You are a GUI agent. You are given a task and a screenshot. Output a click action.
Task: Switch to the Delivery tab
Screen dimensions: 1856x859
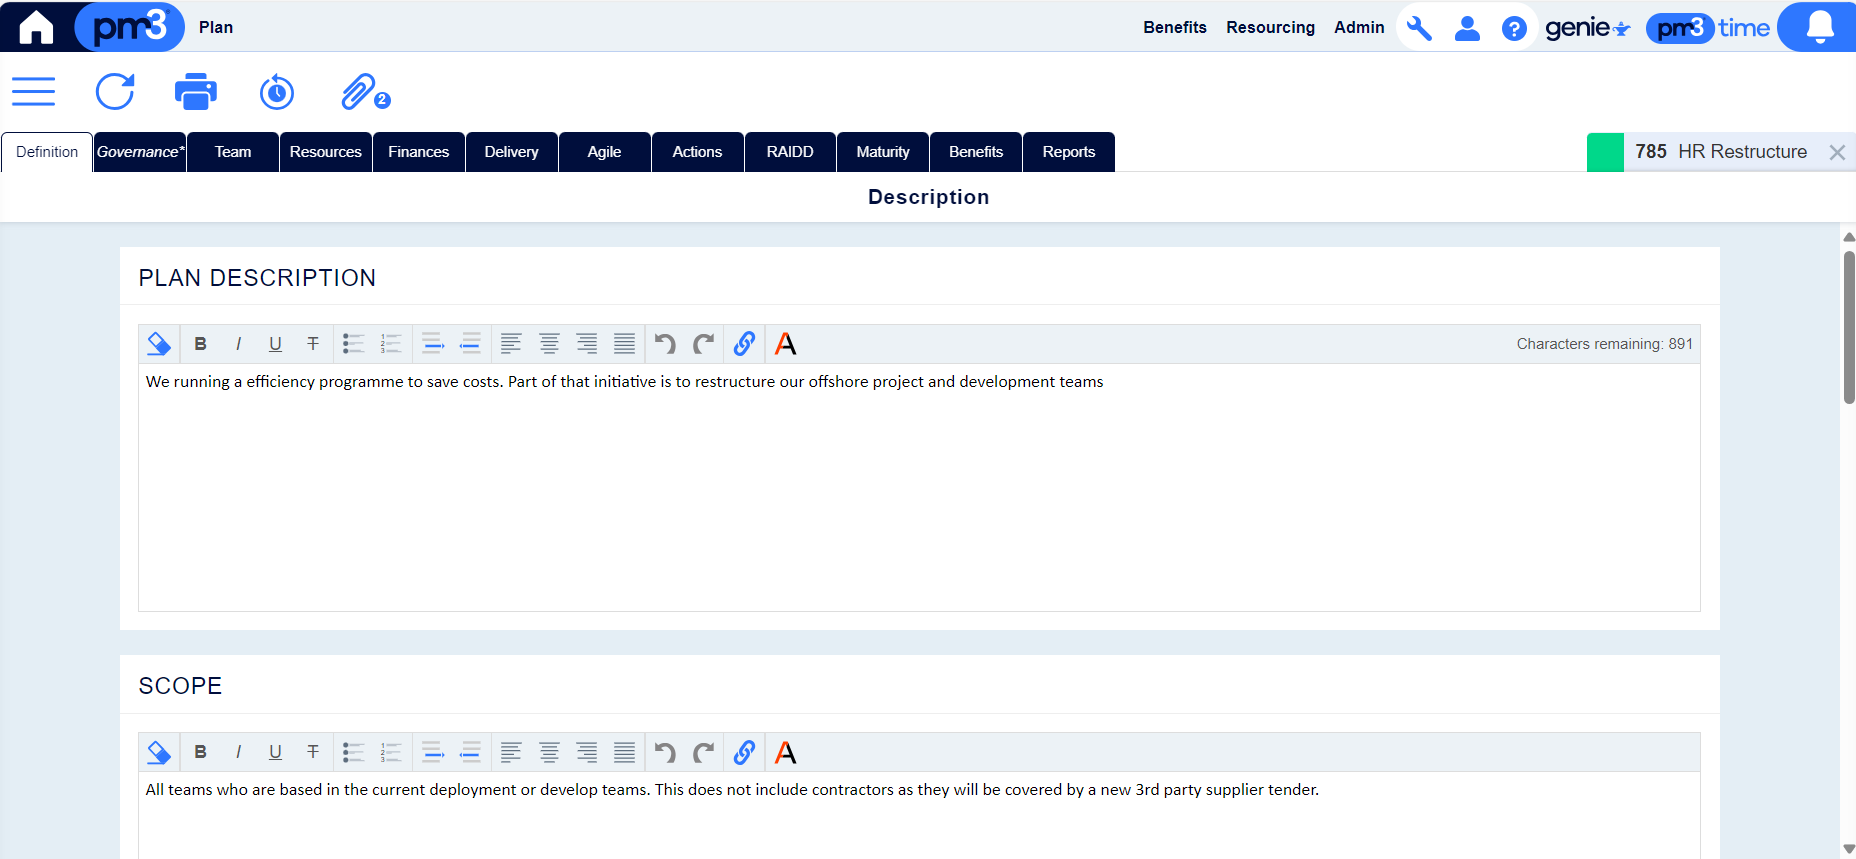point(512,152)
